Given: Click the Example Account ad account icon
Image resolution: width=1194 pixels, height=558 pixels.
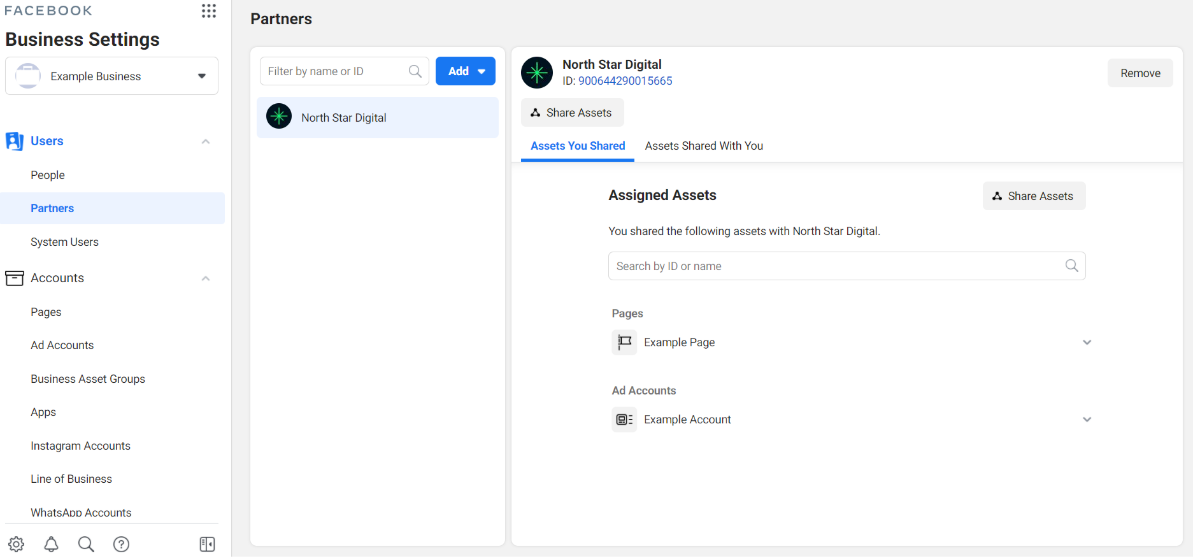Looking at the screenshot, I should point(624,419).
